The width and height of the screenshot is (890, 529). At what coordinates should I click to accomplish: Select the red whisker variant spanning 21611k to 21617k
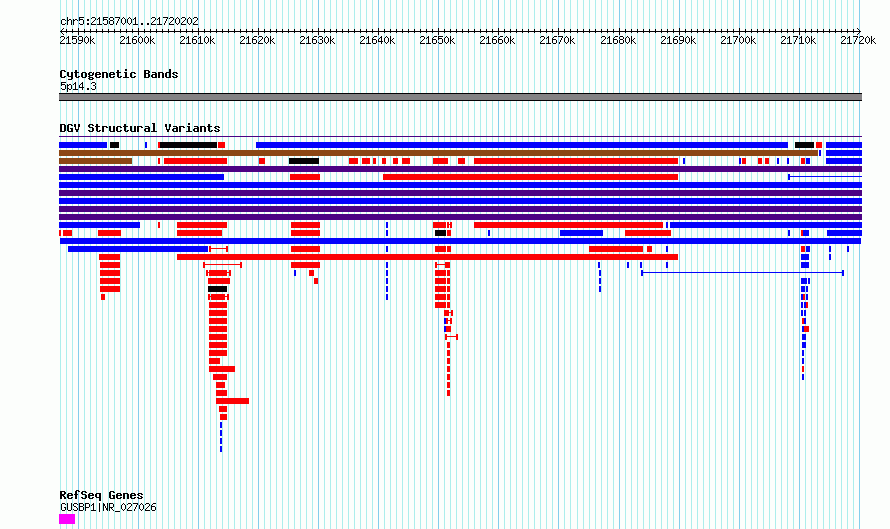pyautogui.click(x=222, y=265)
